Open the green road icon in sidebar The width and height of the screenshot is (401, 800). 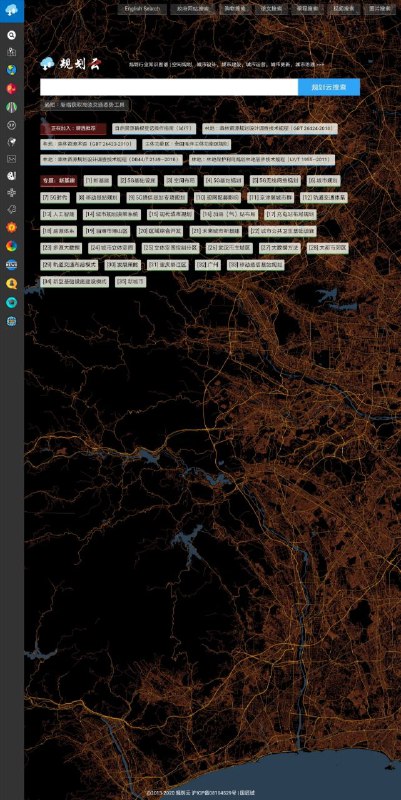pos(11,107)
